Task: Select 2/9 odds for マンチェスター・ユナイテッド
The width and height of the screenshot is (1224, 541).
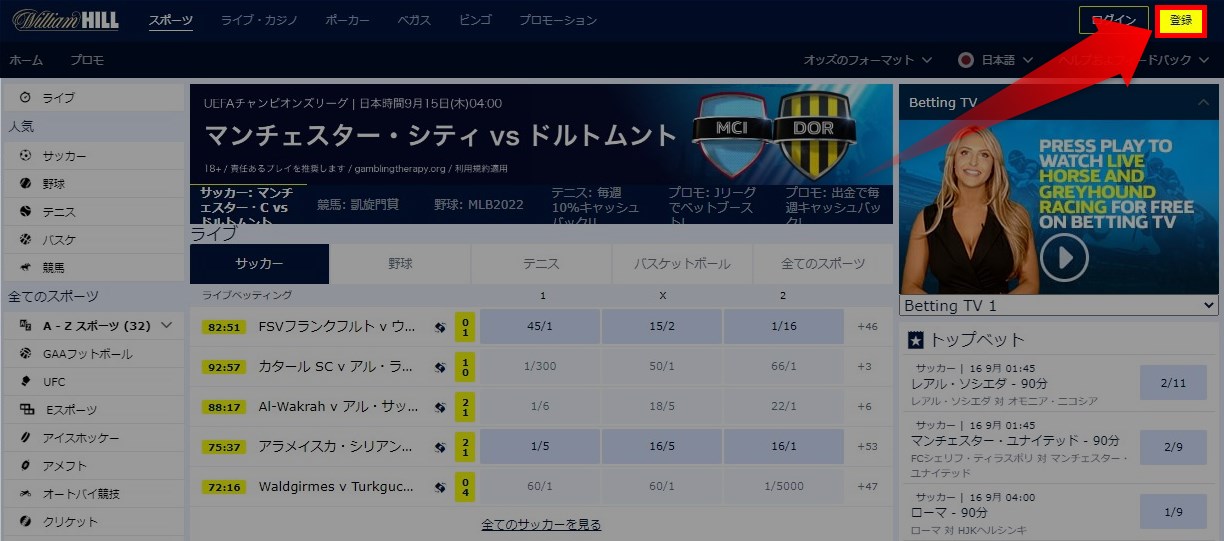Action: 1172,447
